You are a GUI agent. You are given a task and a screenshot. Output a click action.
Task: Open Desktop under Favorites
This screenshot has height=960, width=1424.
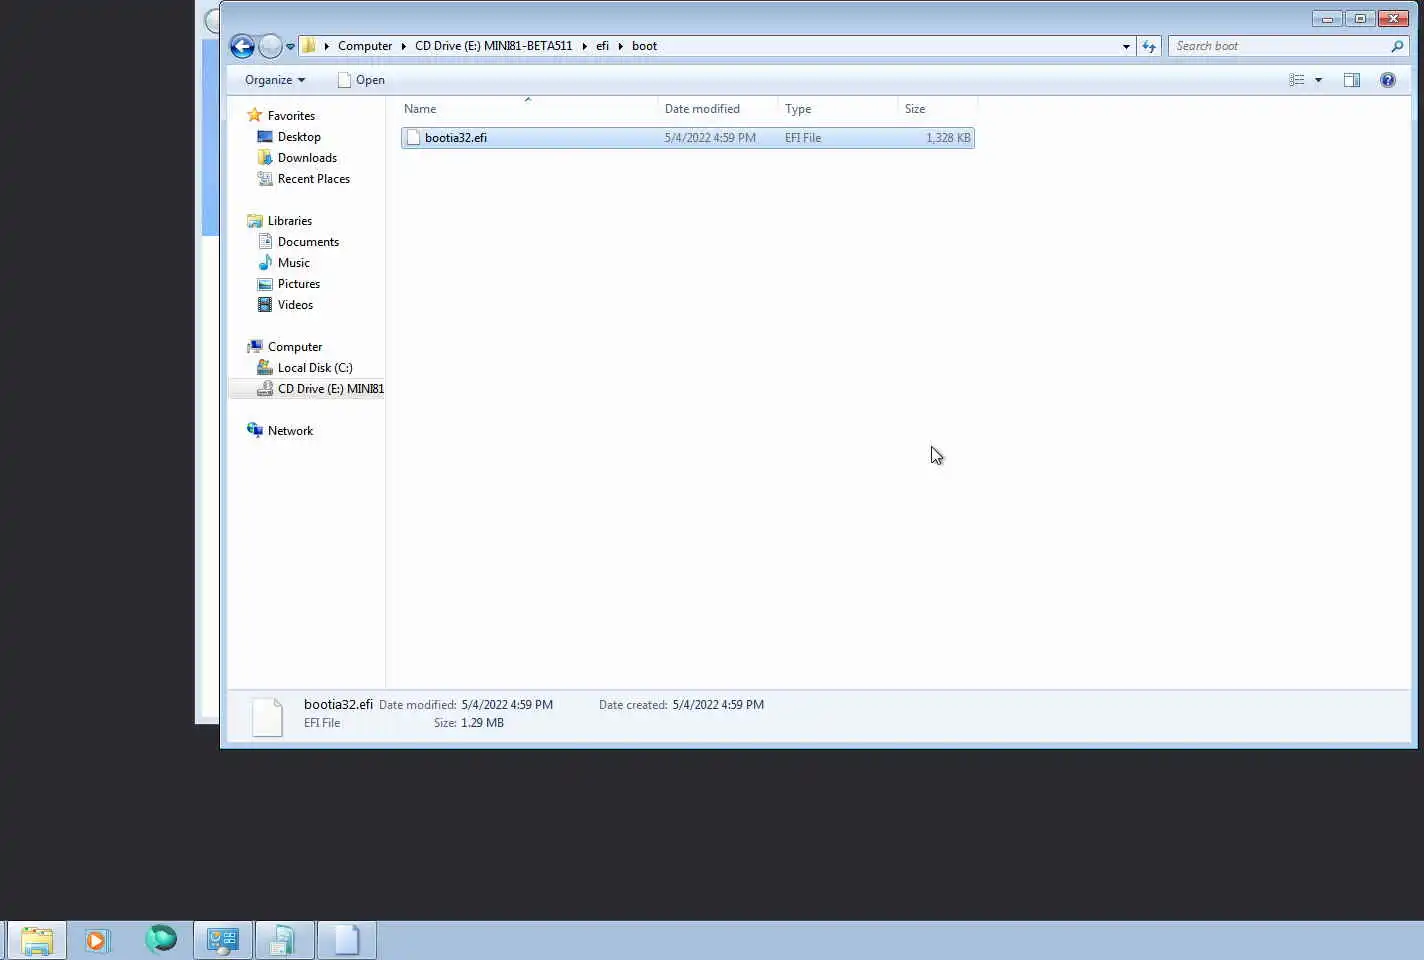click(x=299, y=137)
